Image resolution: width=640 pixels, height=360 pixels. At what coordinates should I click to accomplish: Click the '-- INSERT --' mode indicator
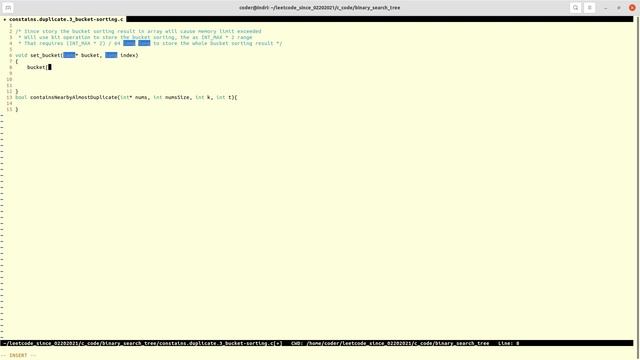[x=18, y=356]
